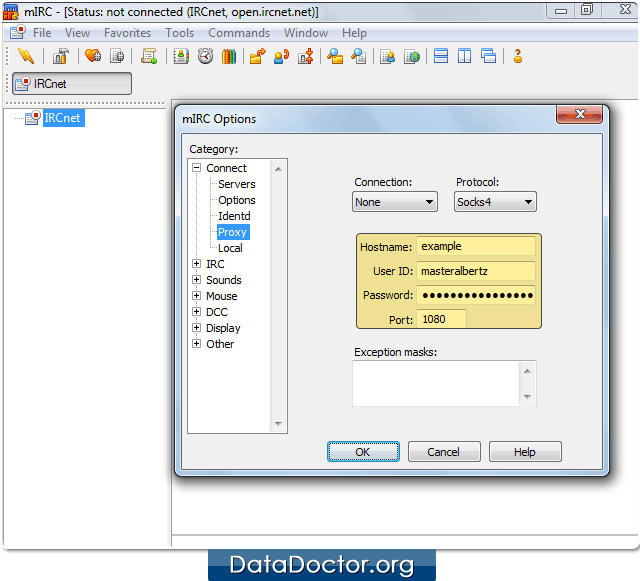This screenshot has height=581, width=640.
Task: Select Proxy in category tree
Action: point(233,232)
